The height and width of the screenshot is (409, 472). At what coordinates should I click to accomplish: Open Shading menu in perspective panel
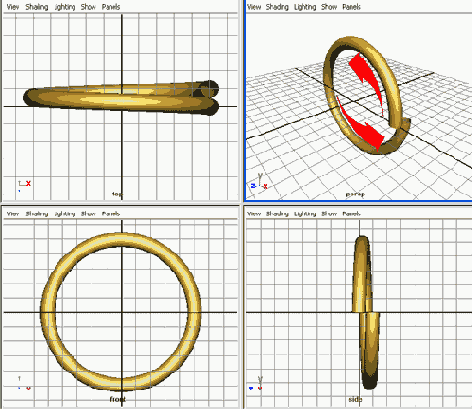pos(277,7)
